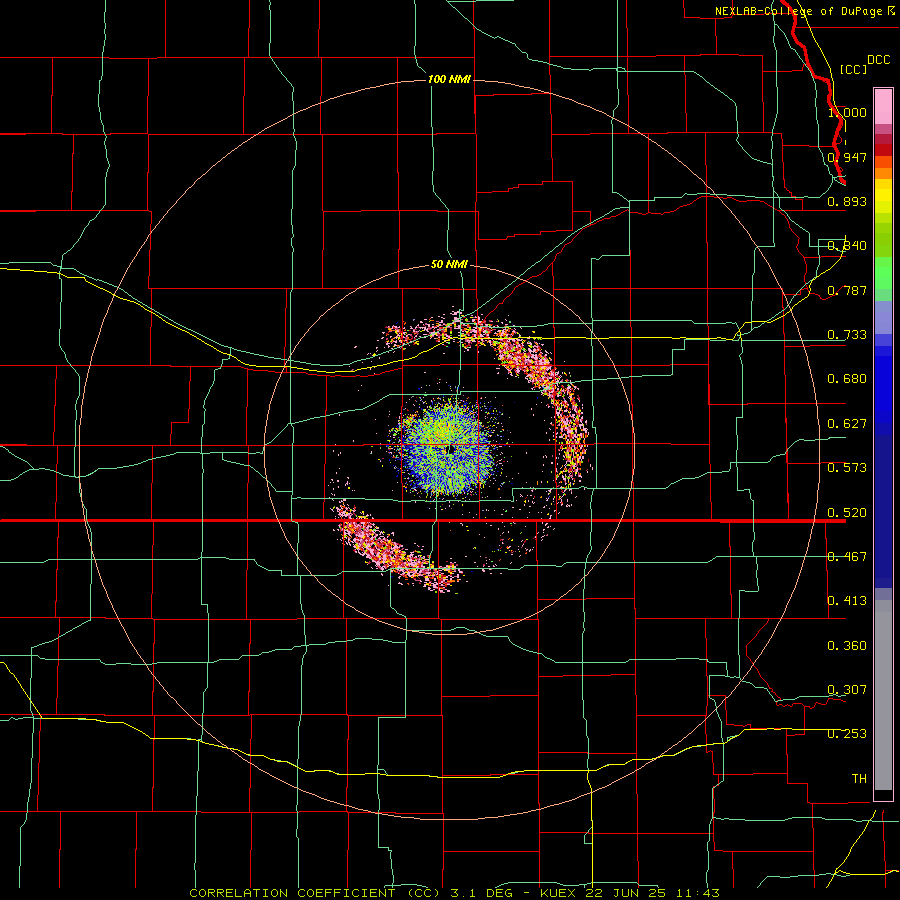Select the 0.413 scale value label
This screenshot has width=900, height=900.
click(x=847, y=601)
